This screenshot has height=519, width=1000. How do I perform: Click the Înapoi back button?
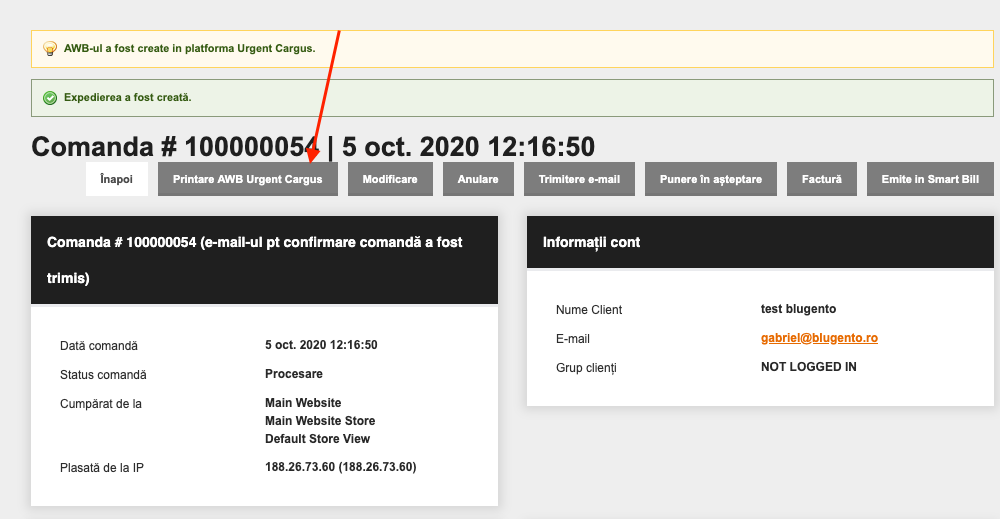[117, 179]
